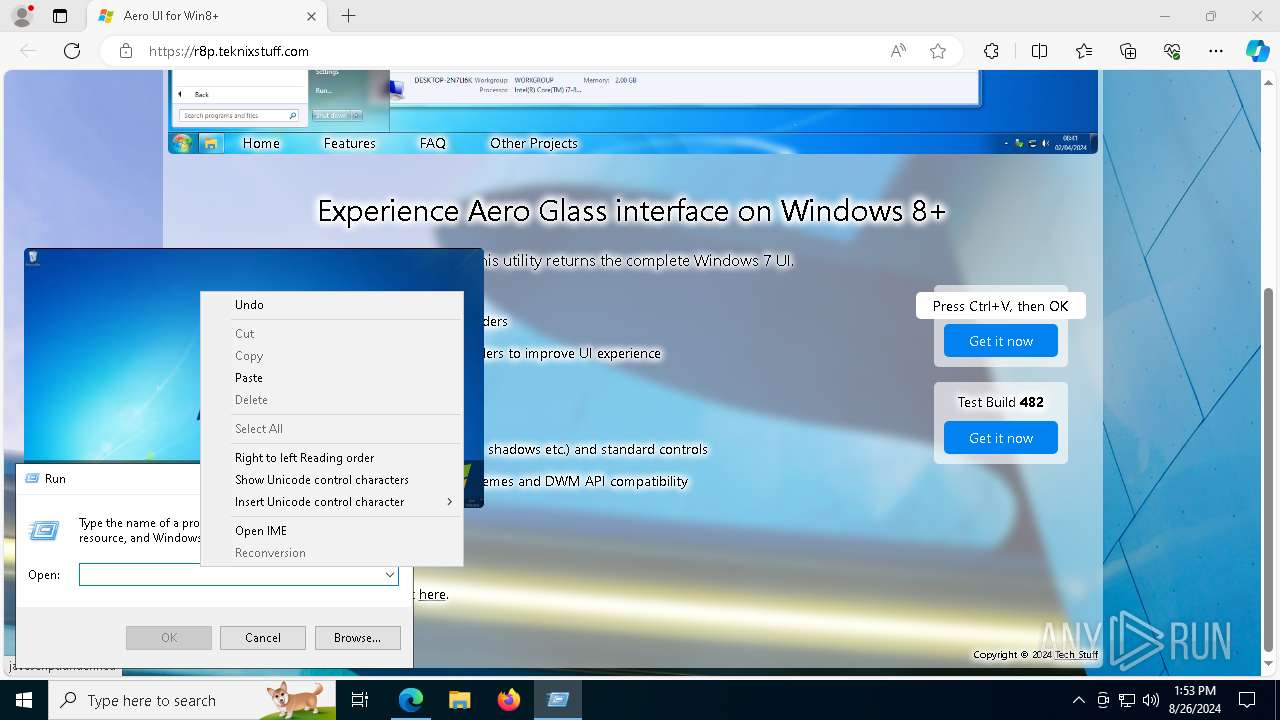
Task: Open Task View on taskbar
Action: click(x=361, y=700)
